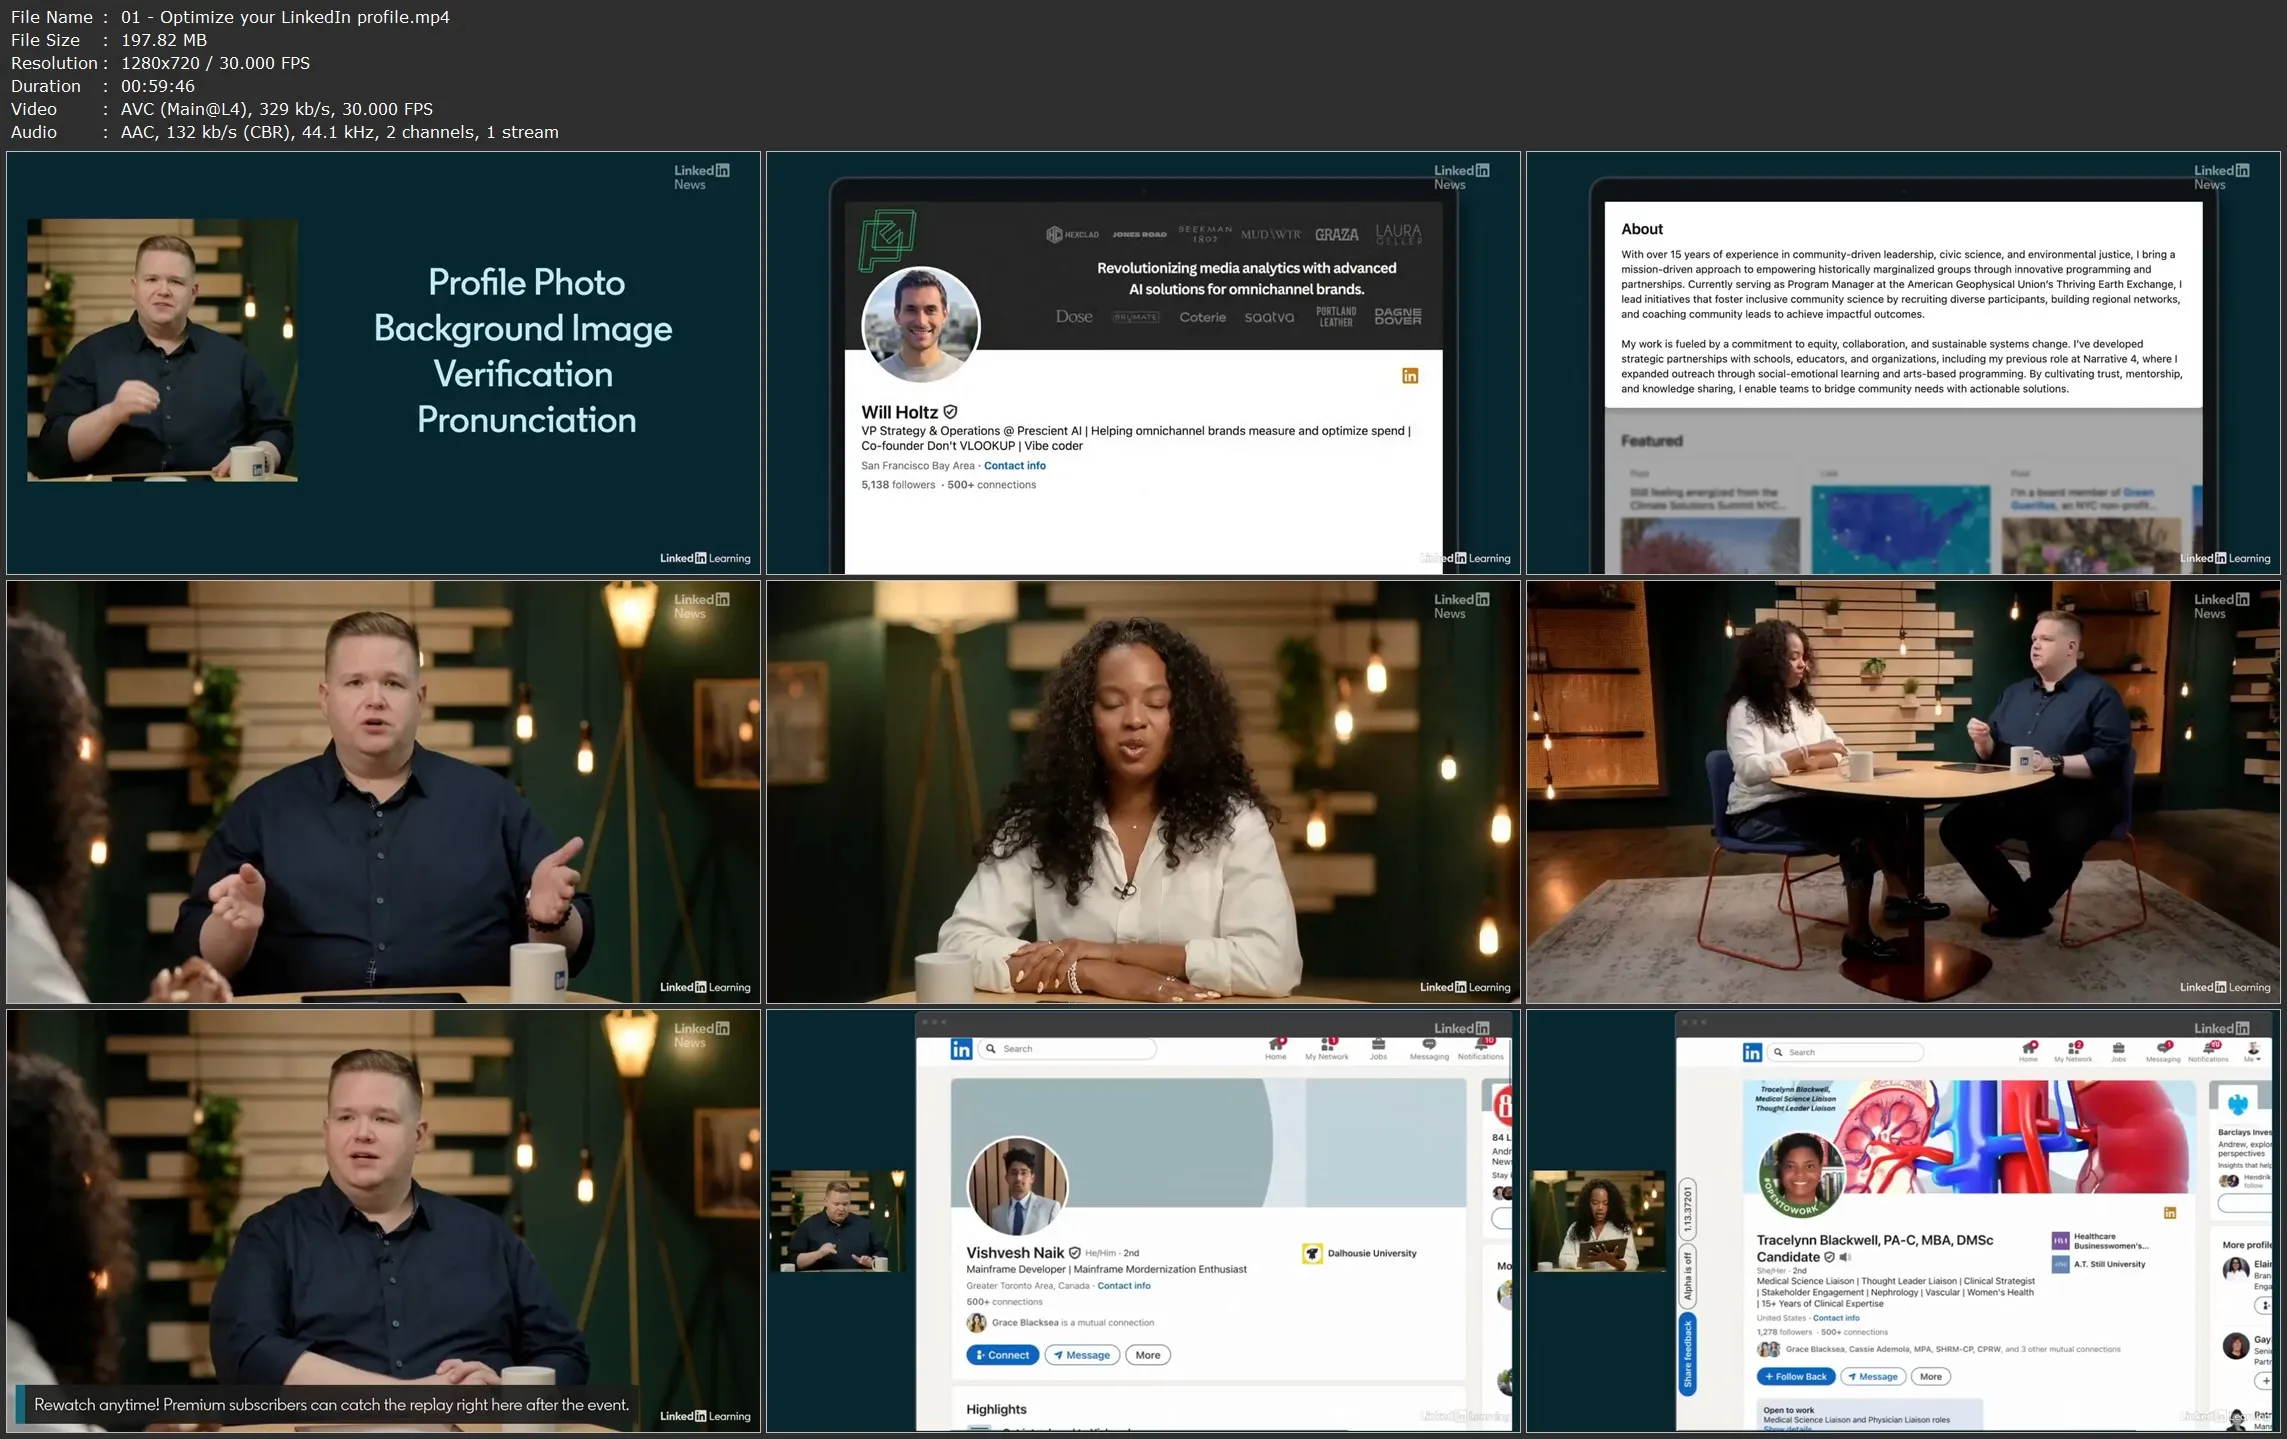
Task: Open Notifications on Tracelynn Blackwell's page
Action: tap(2208, 1051)
